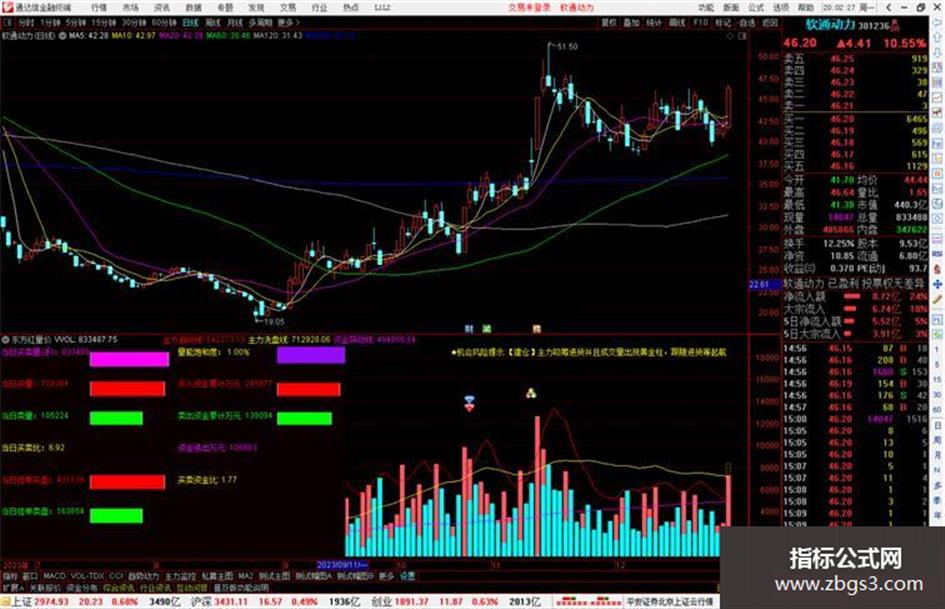Switch chart to 5分钟 period
Viewport: 945px width, 609px height.
[x=76, y=23]
